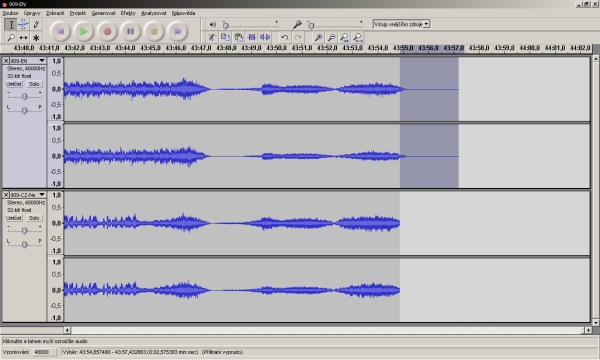Click the 909-EN upper channel vertical scale
This screenshot has width=600, height=360.
tap(56, 89)
